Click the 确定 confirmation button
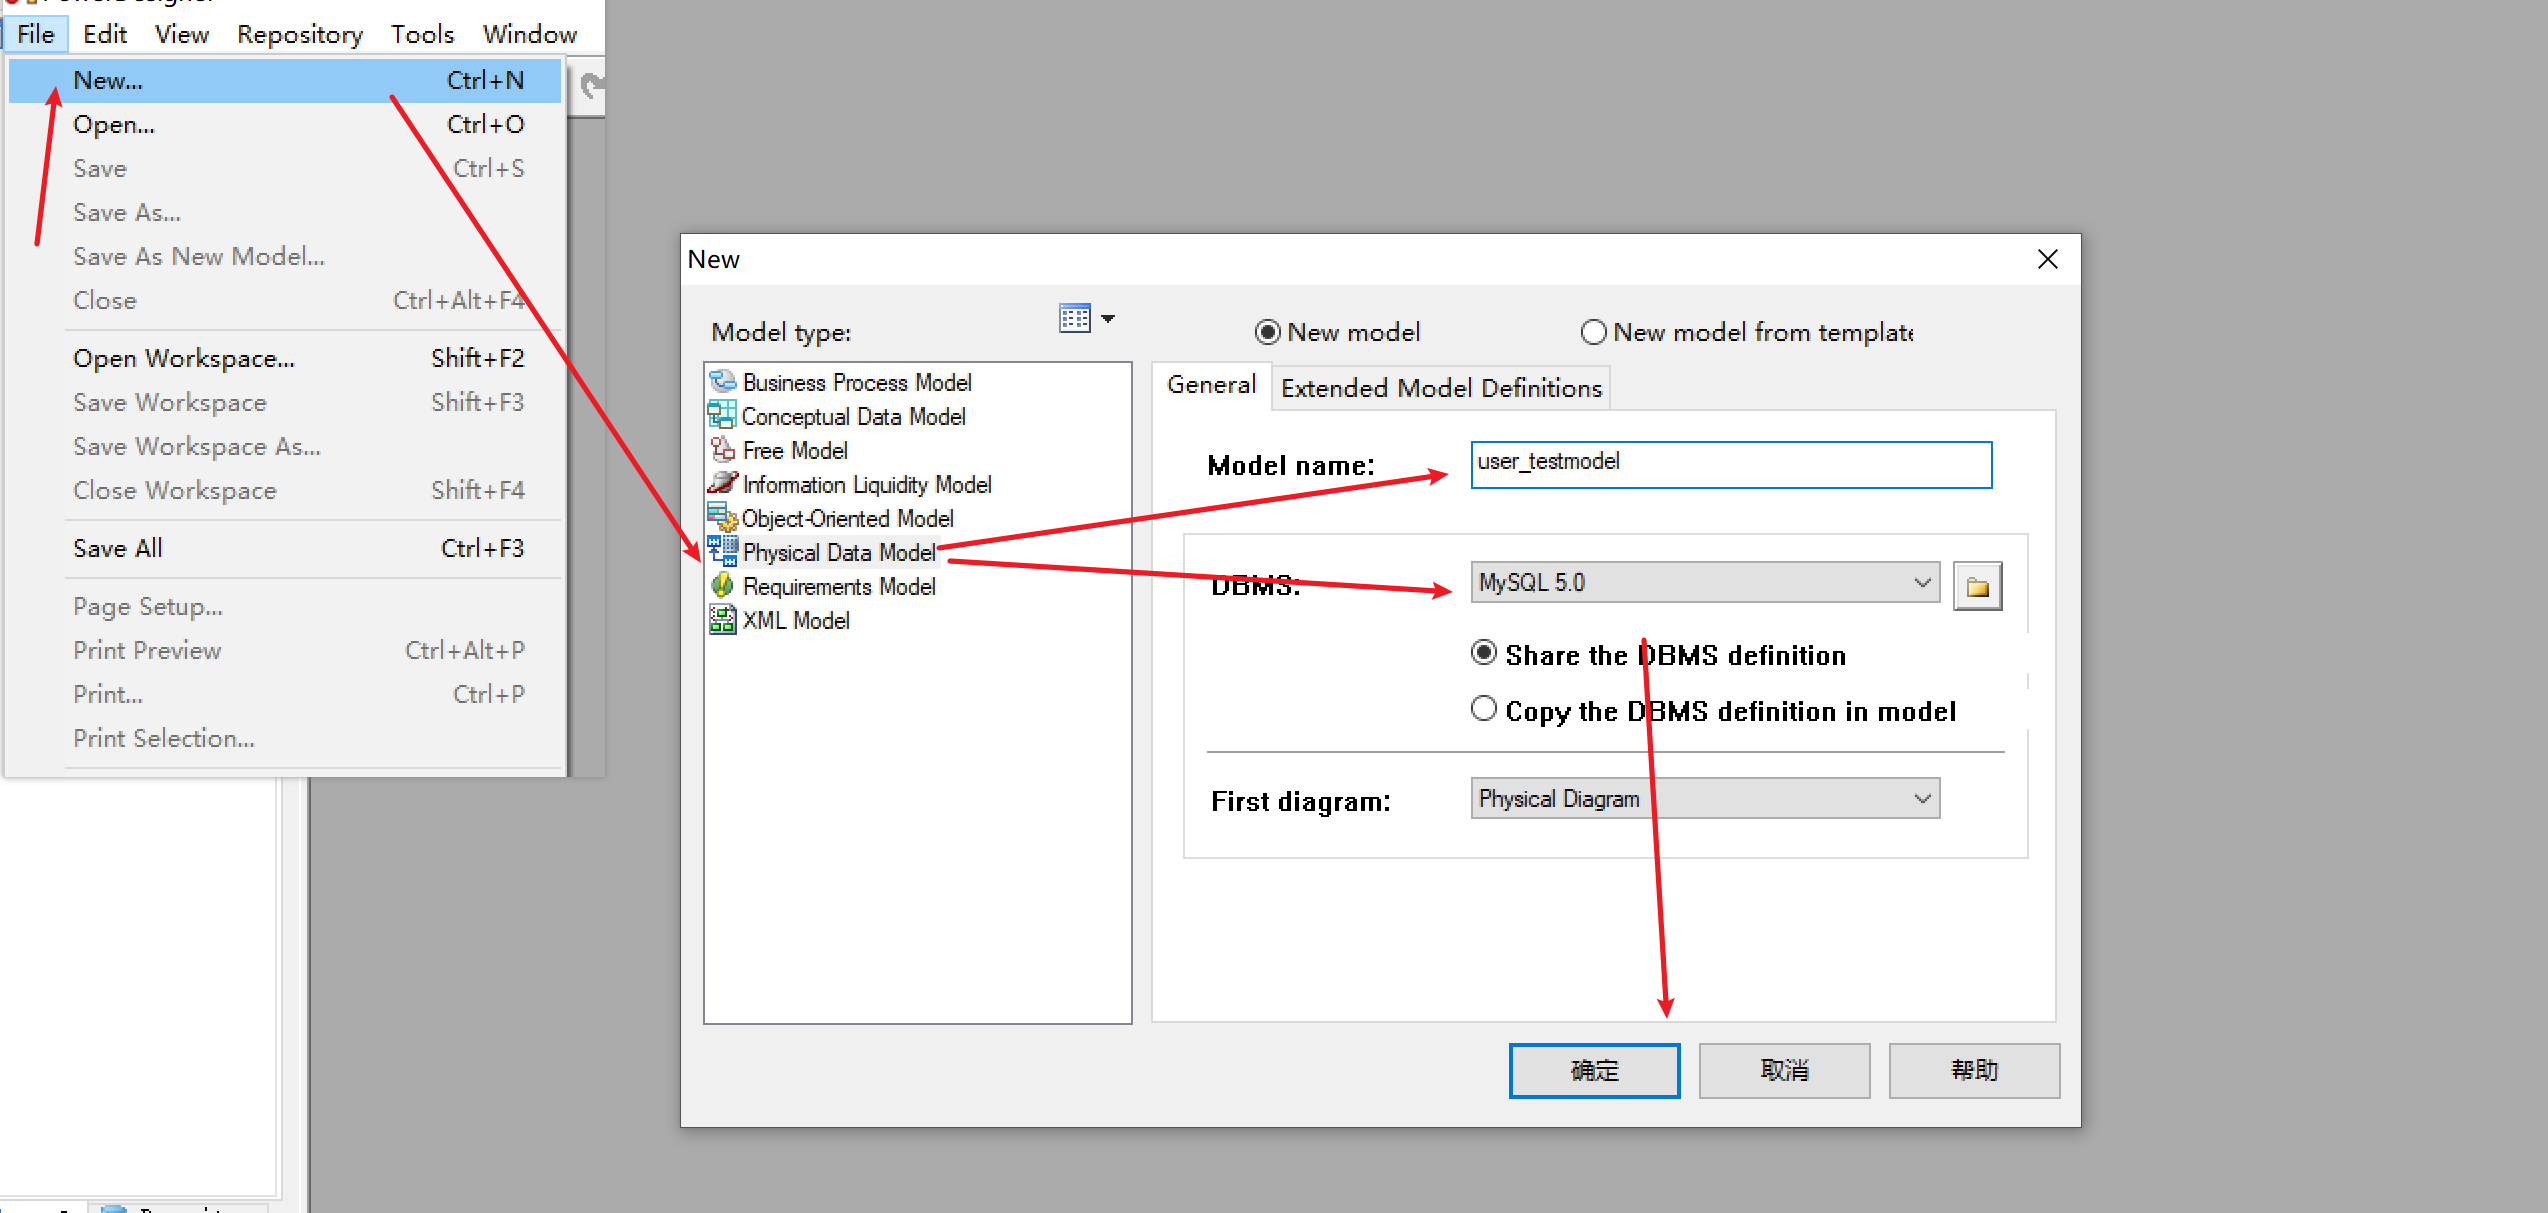Viewport: 2548px width, 1213px height. tap(1593, 1070)
